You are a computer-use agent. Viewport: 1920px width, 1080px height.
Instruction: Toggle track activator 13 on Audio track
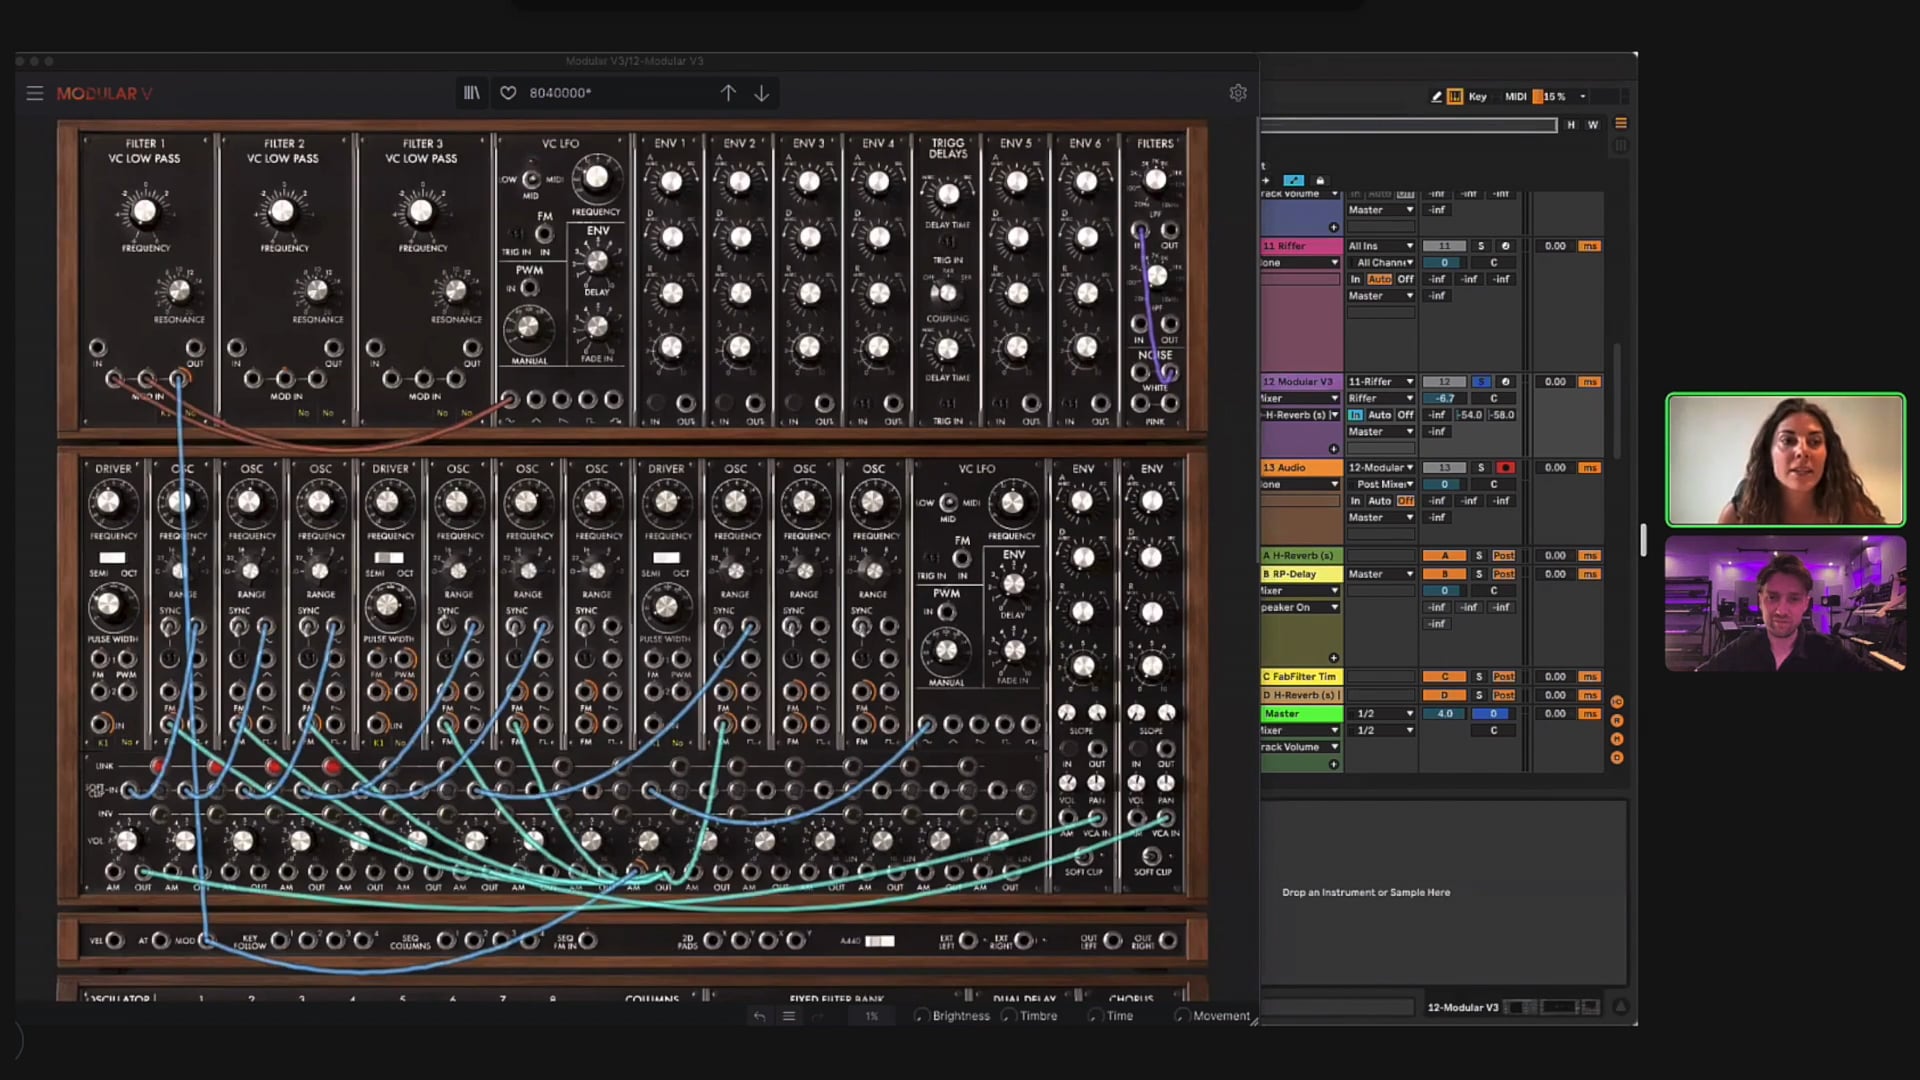click(1444, 468)
